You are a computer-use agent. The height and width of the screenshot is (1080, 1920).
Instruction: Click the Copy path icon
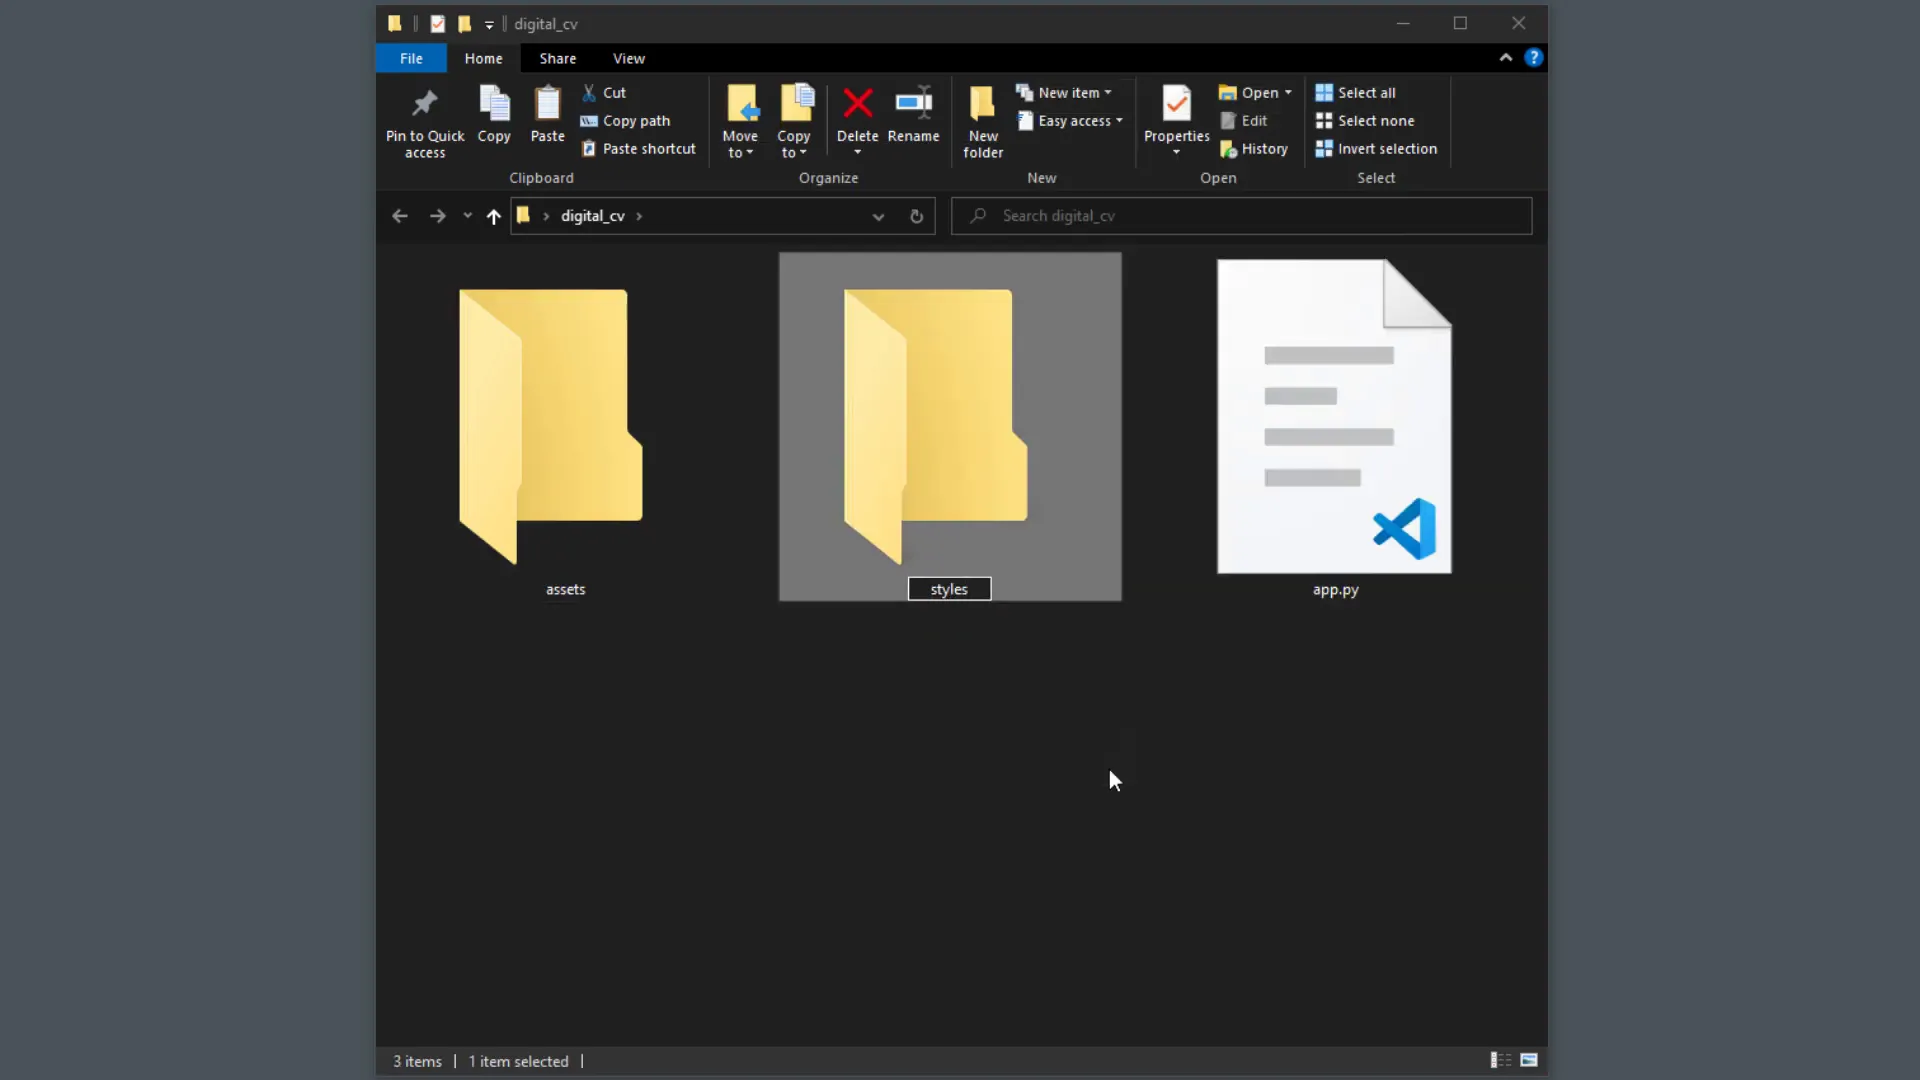[x=626, y=120]
